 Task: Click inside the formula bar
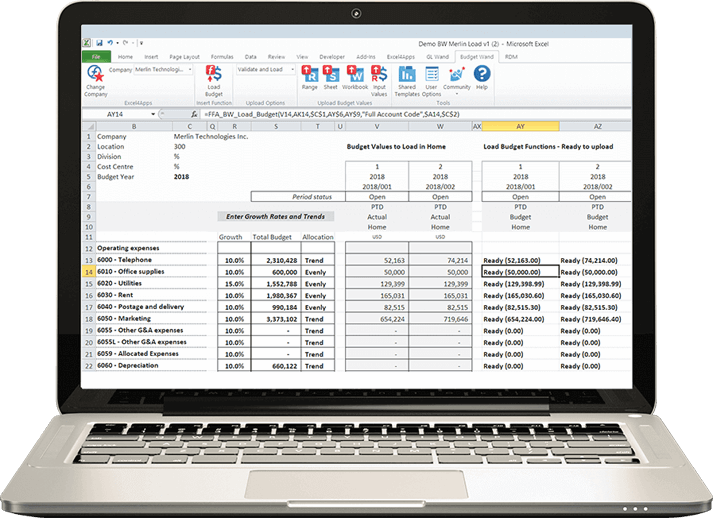[x=416, y=114]
